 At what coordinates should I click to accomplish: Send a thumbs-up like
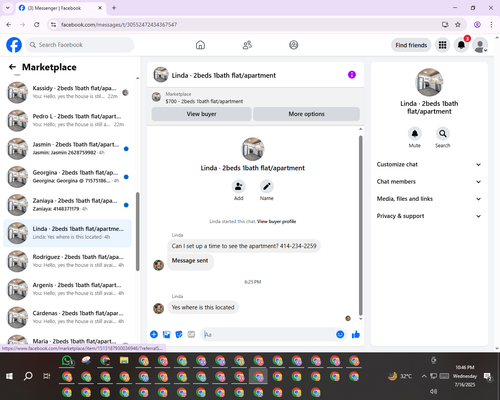pyautogui.click(x=356, y=334)
